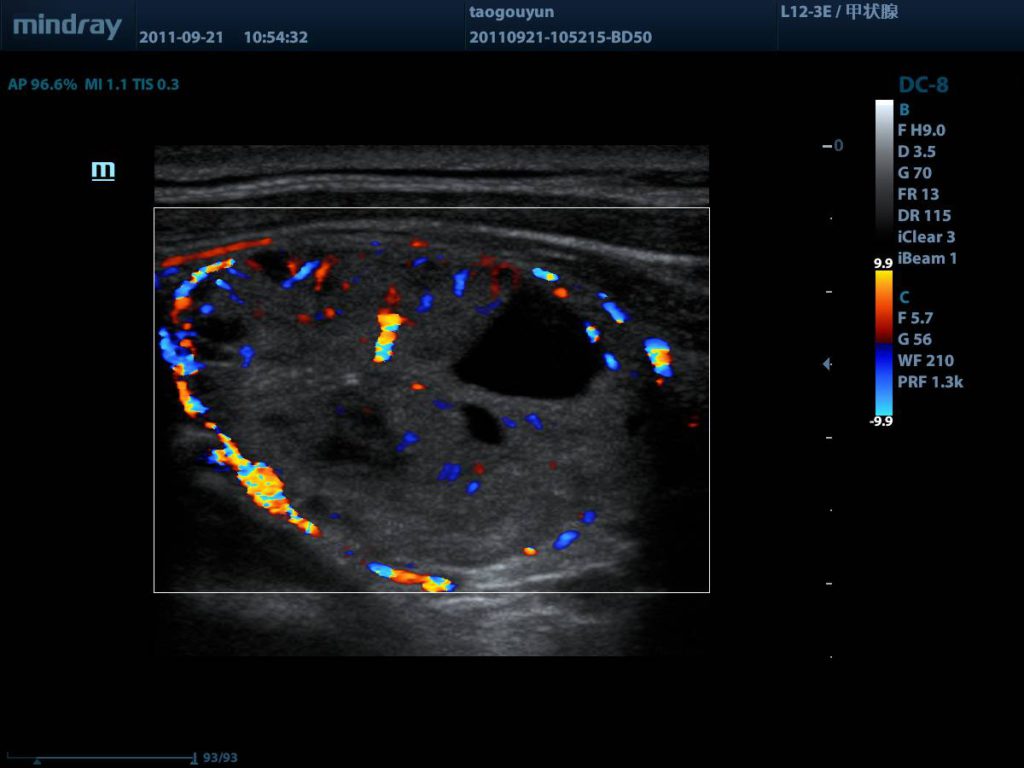Select the B mode parameter label
The width and height of the screenshot is (1024, 768).
(904, 109)
